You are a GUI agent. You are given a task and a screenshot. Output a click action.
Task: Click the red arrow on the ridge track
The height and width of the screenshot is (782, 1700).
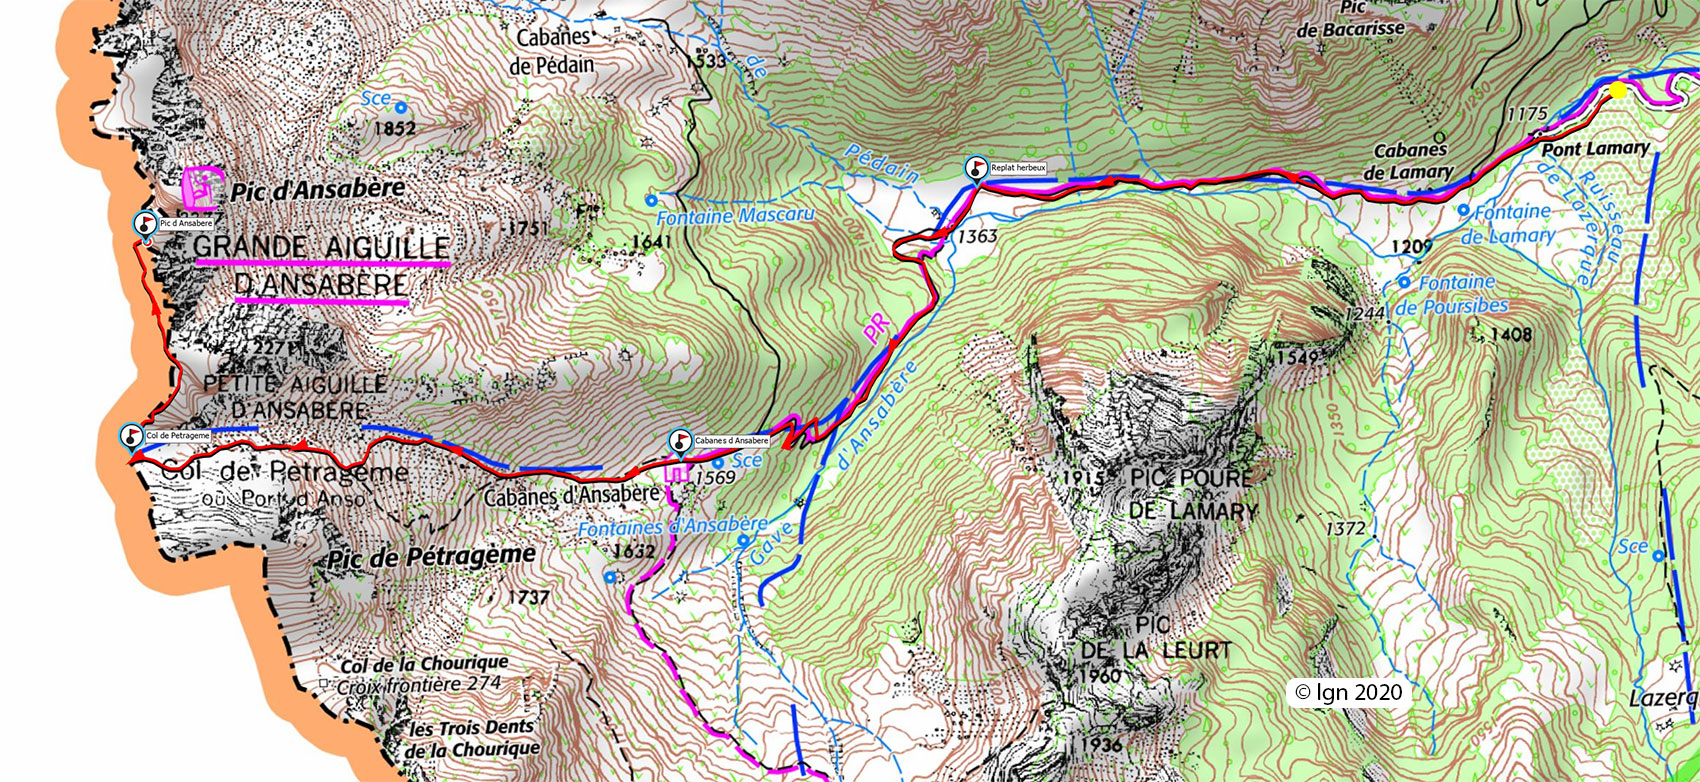[156, 305]
